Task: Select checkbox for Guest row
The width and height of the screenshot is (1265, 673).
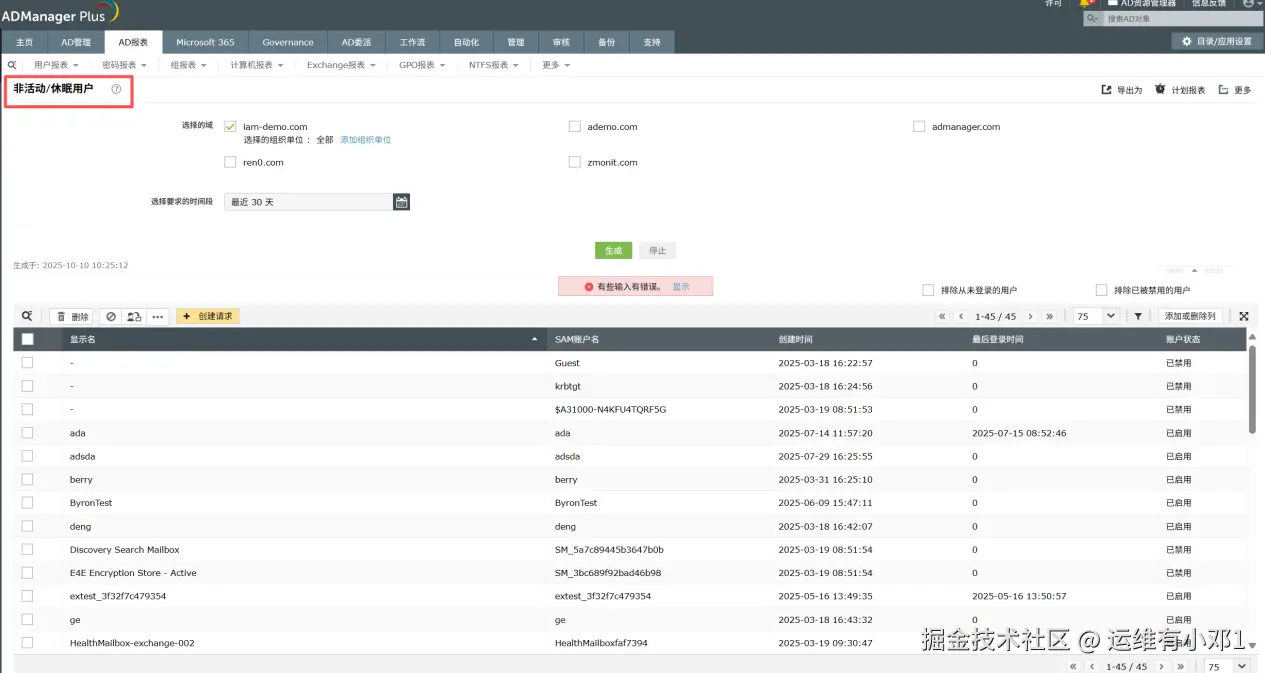Action: 27,362
